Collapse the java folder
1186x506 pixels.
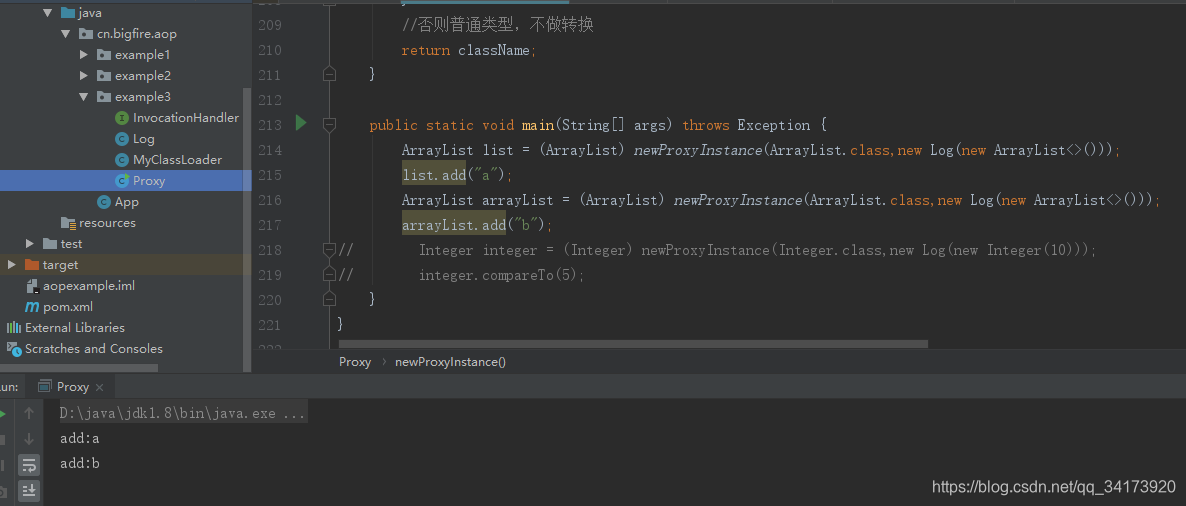(48, 13)
